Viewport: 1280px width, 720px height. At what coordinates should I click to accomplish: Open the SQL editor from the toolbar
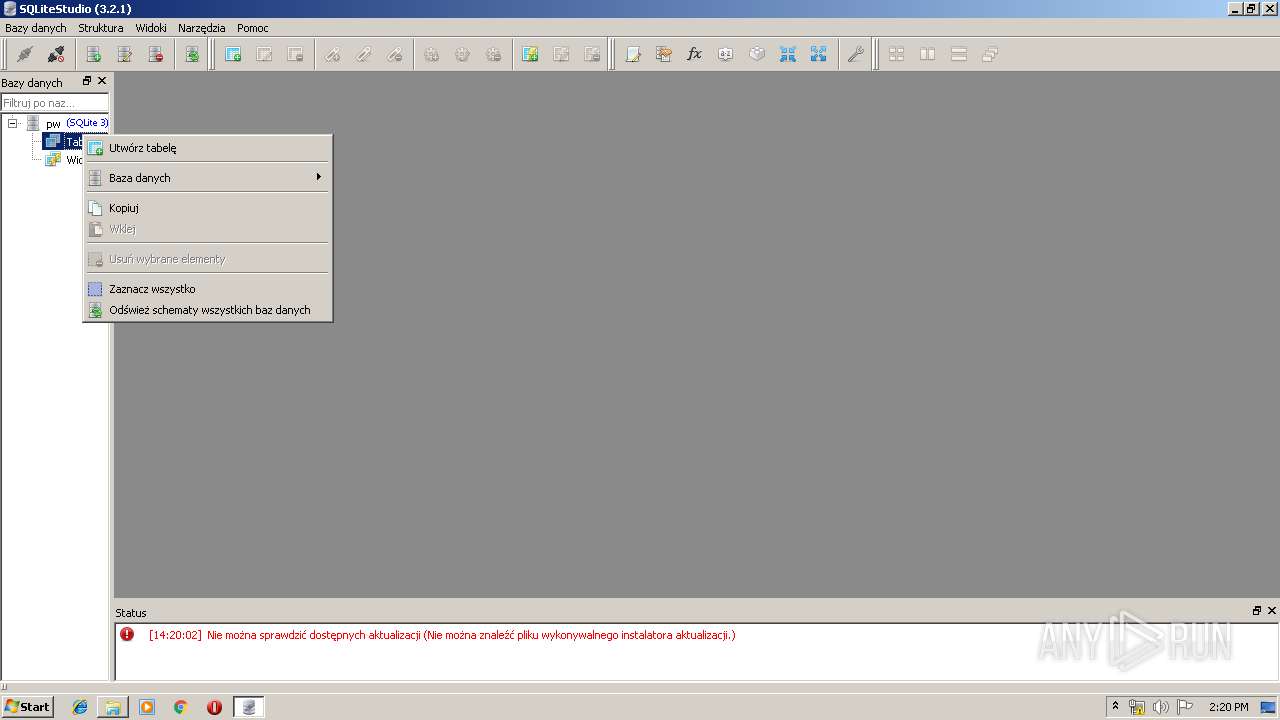pyautogui.click(x=633, y=55)
